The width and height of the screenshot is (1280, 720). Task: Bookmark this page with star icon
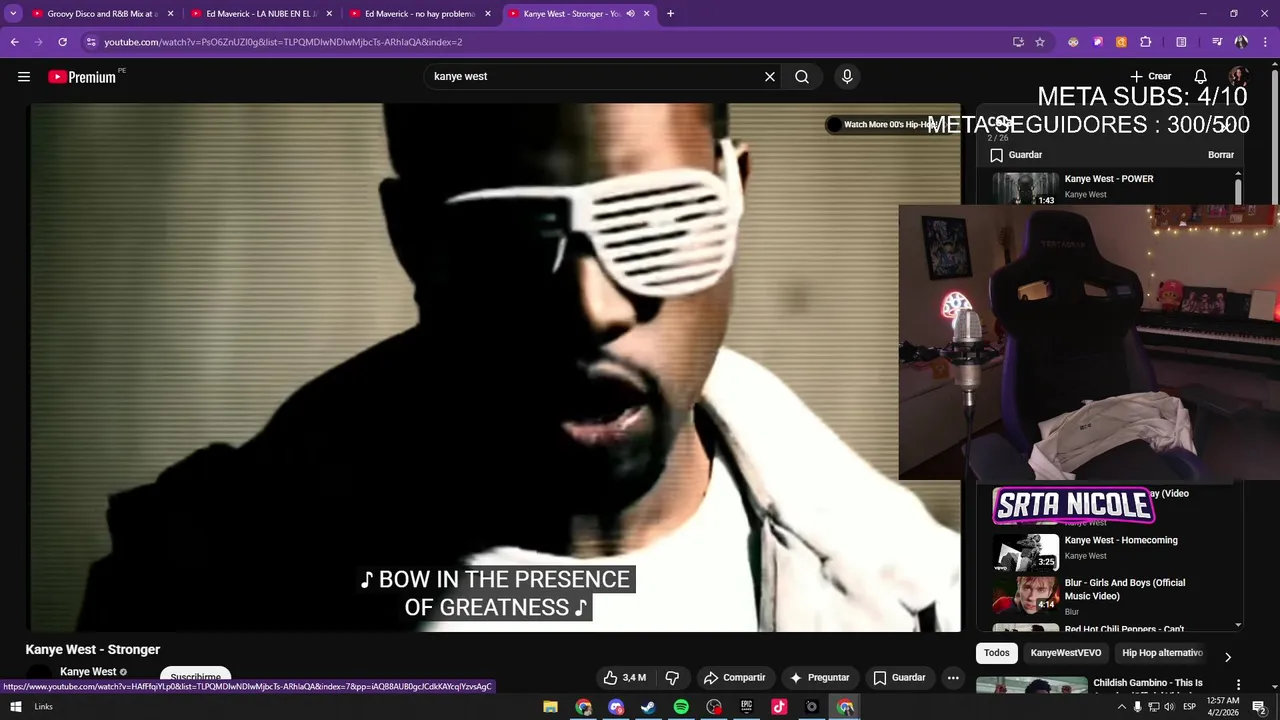(x=1040, y=42)
